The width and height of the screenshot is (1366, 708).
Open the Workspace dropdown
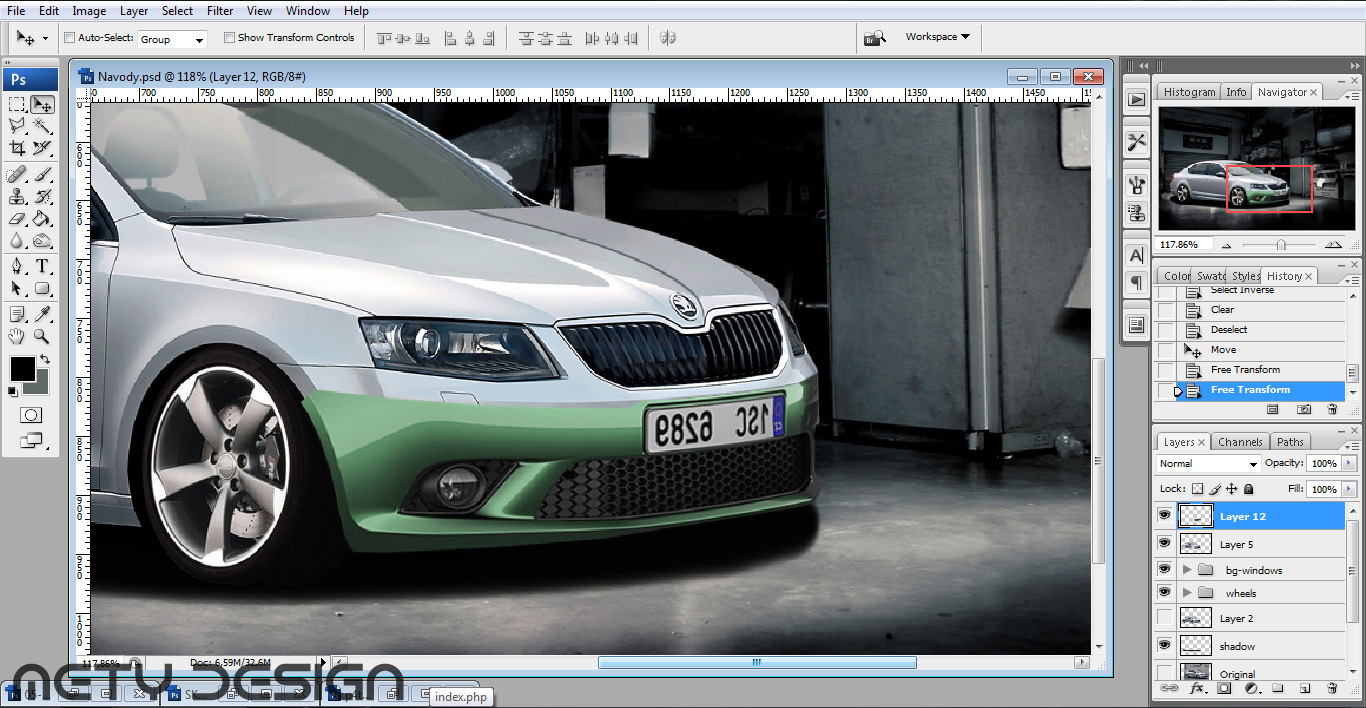[938, 37]
